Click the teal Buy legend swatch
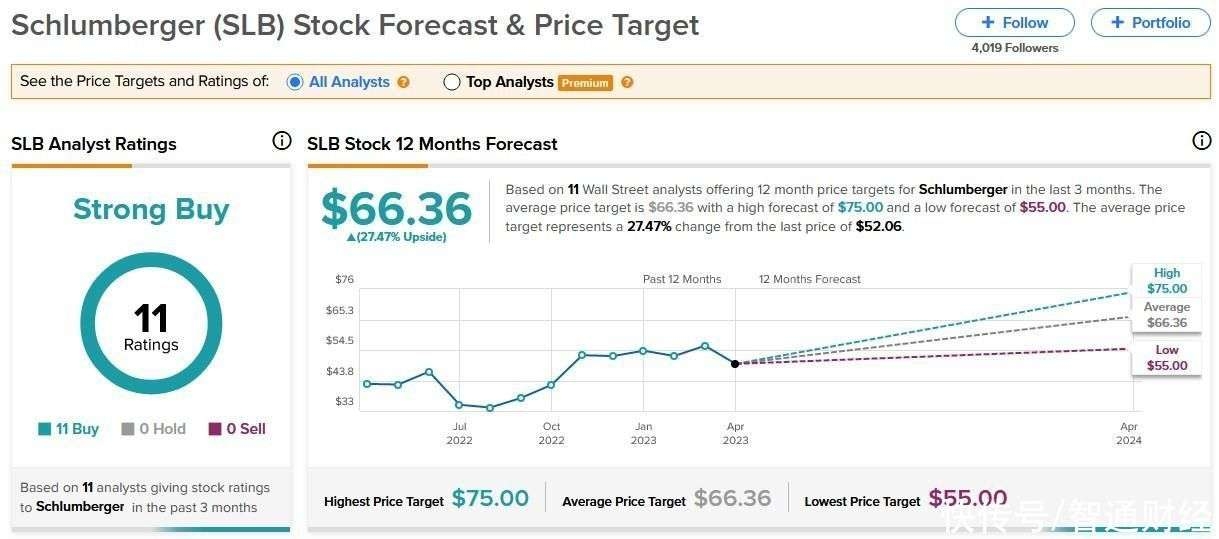 coord(45,429)
